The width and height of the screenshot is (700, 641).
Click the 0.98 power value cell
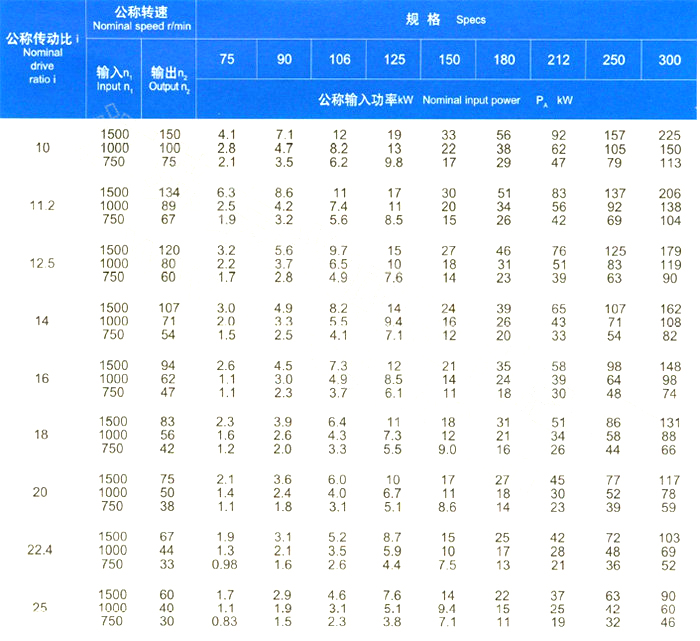pos(227,565)
